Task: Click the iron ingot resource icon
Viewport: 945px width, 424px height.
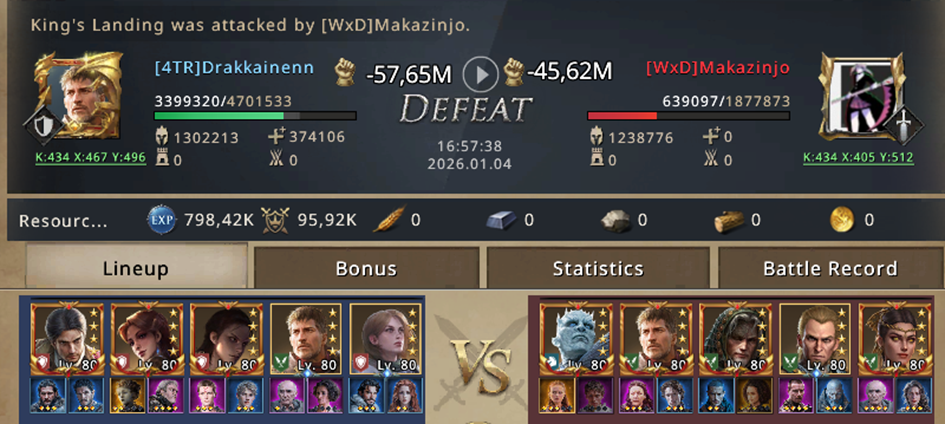Action: (x=501, y=221)
